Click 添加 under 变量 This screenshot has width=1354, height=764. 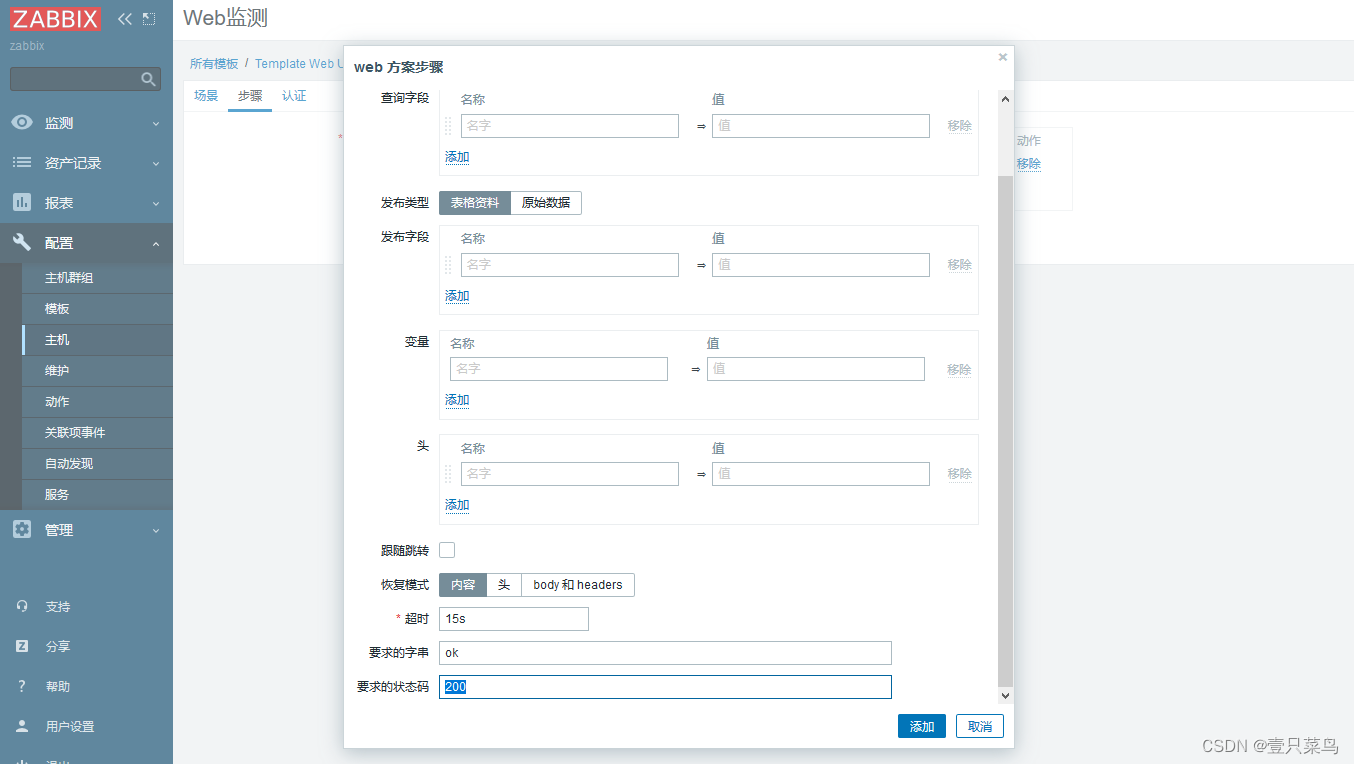(x=457, y=400)
